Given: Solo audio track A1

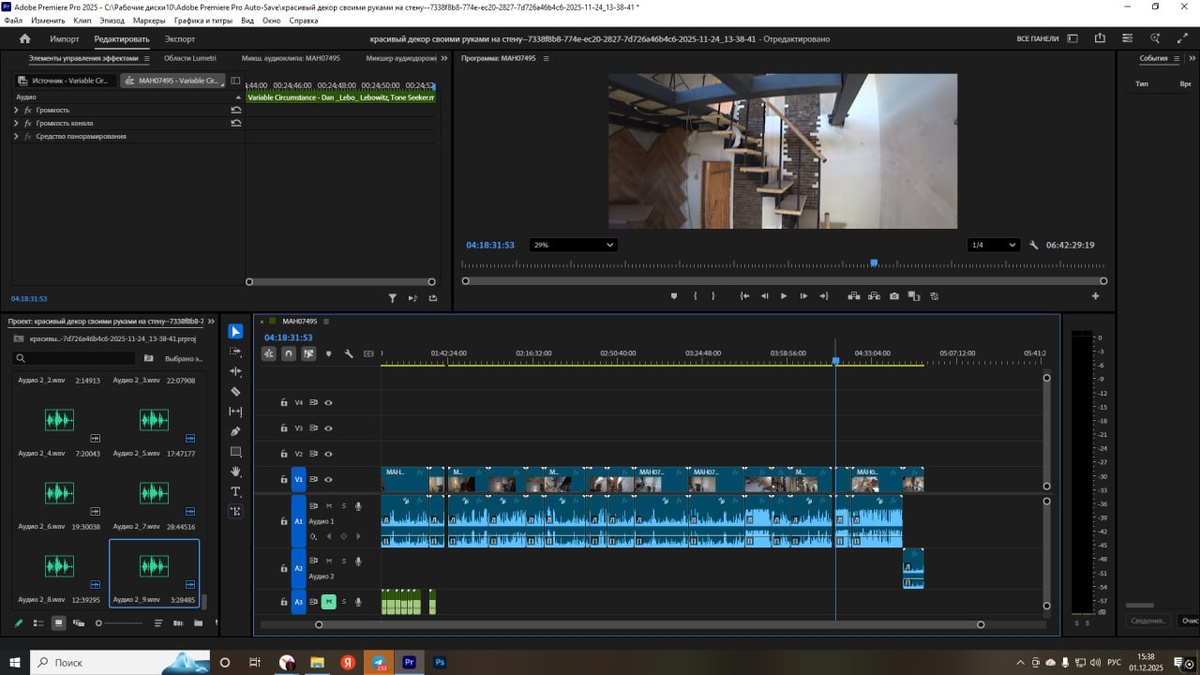Looking at the screenshot, I should pos(343,506).
